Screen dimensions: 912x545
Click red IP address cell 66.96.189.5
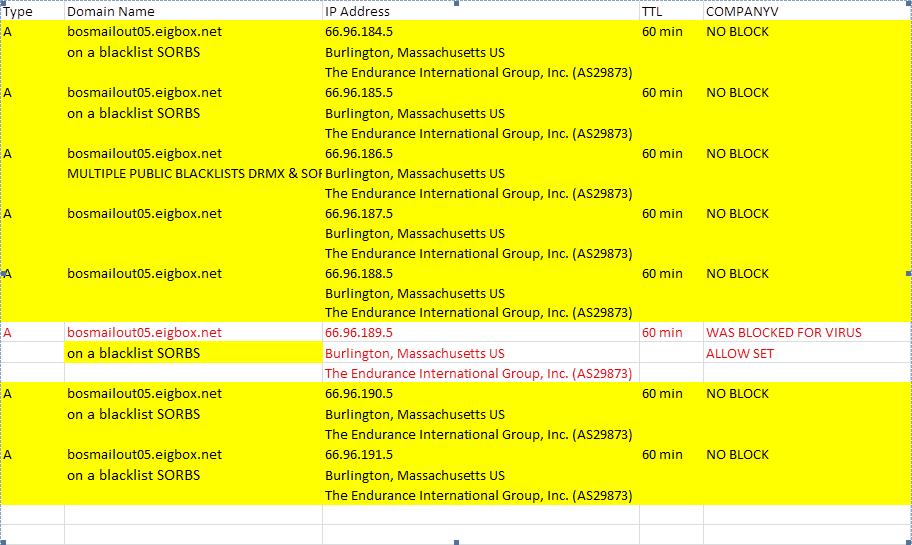click(480, 332)
